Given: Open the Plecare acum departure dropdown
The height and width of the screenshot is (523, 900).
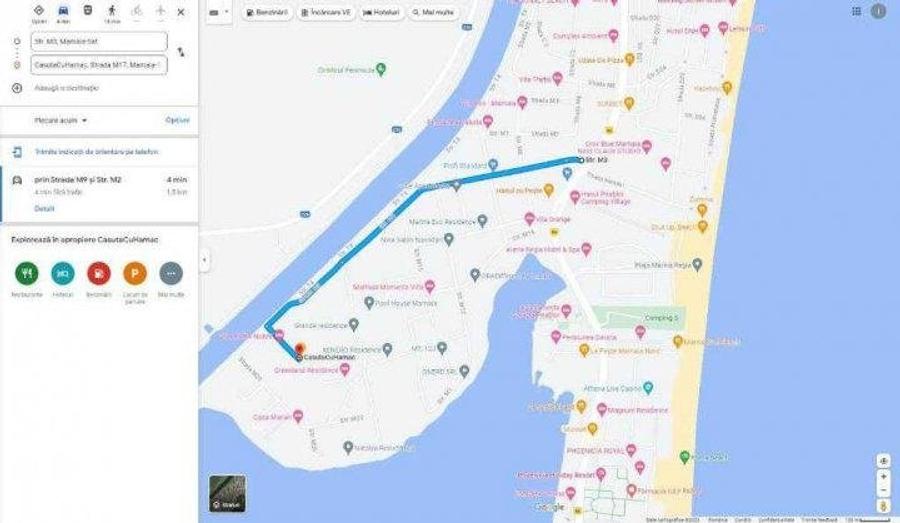Looking at the screenshot, I should point(61,121).
